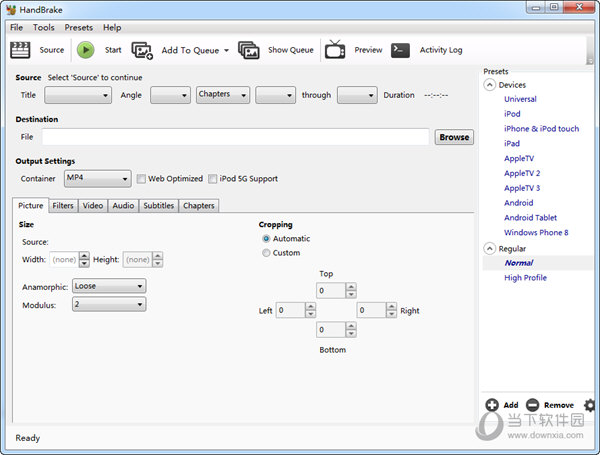Viewport: 600px width, 455px height.
Task: Click the Destination File path field
Action: coord(235,137)
